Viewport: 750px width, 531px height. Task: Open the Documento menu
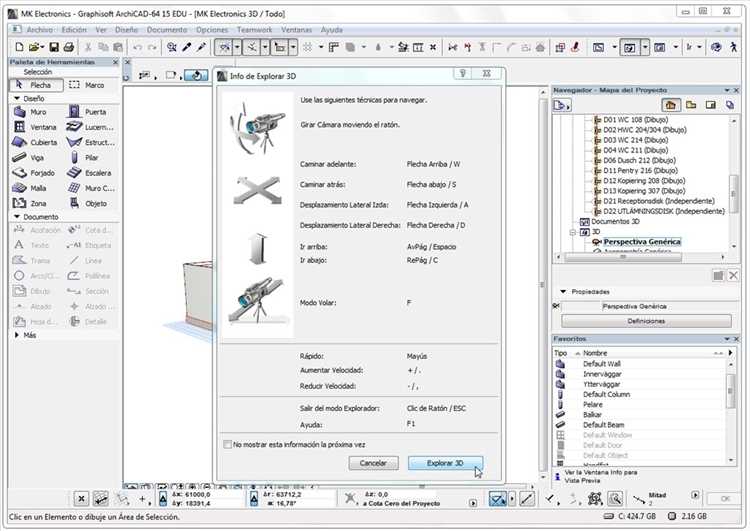tap(167, 30)
